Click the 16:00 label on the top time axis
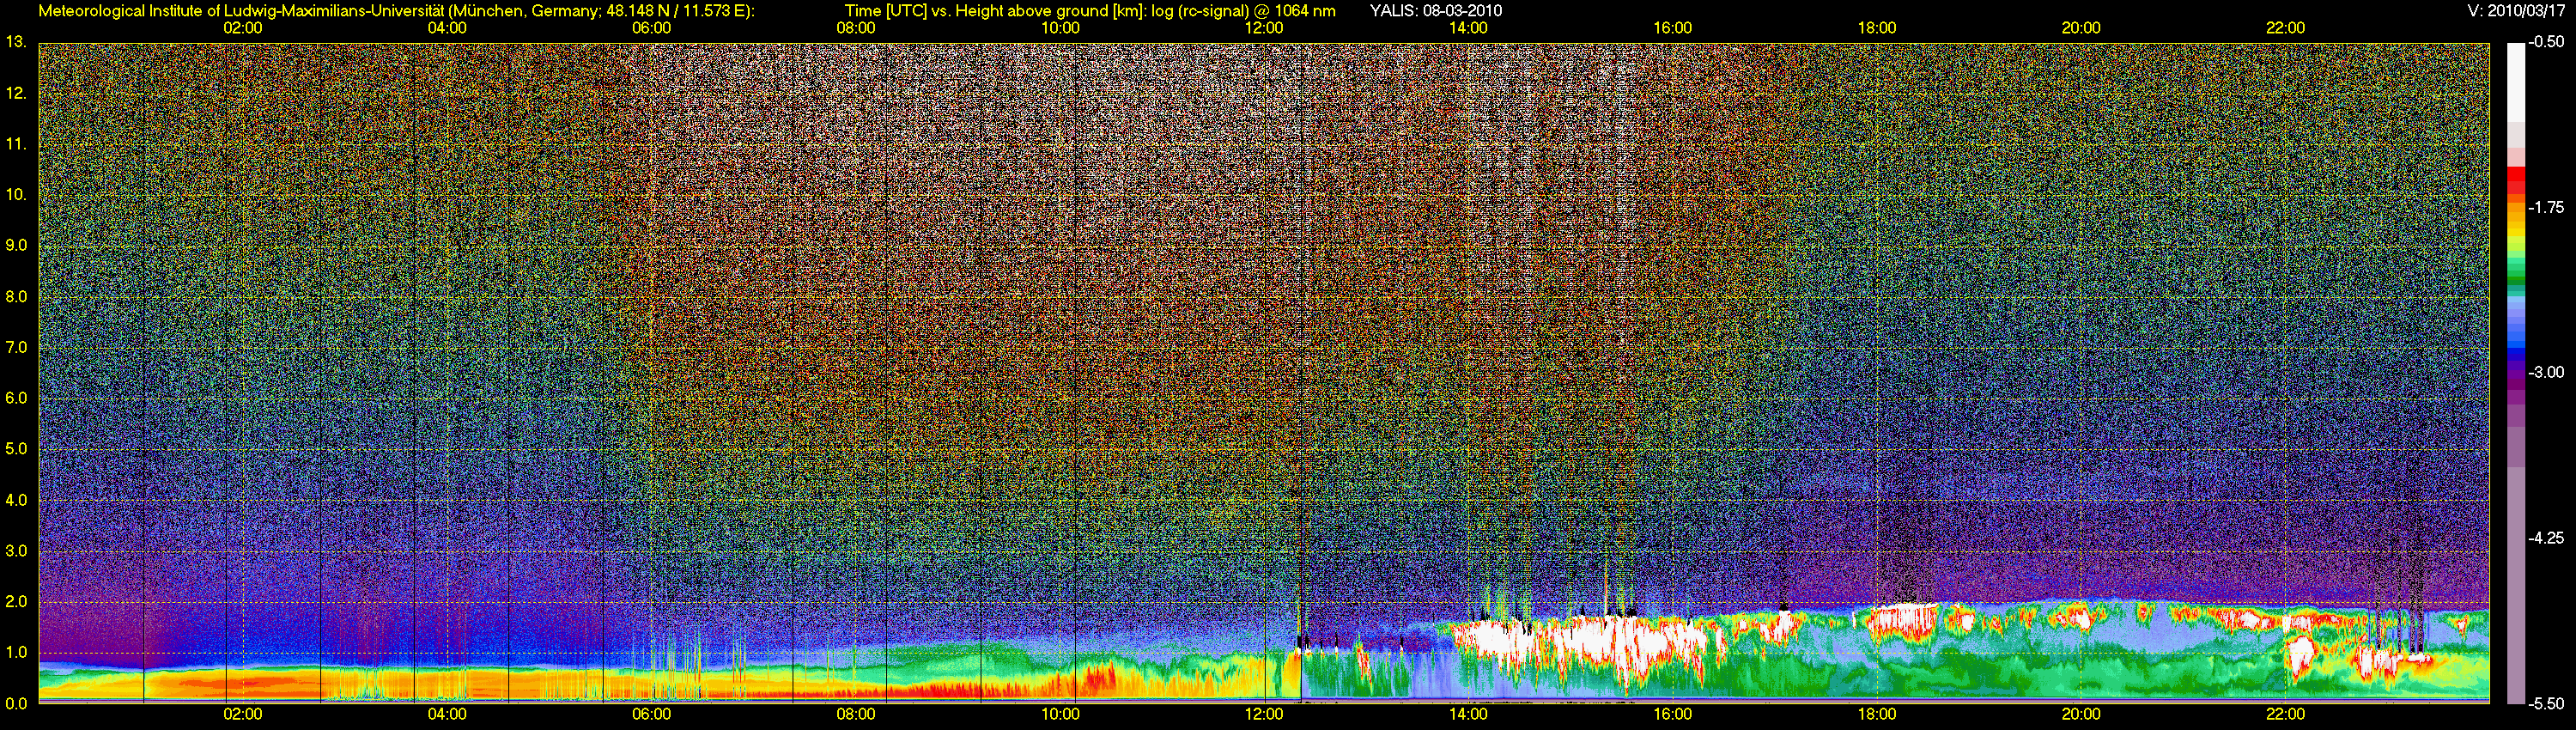Viewport: 2576px width, 730px height. pyautogui.click(x=1673, y=28)
